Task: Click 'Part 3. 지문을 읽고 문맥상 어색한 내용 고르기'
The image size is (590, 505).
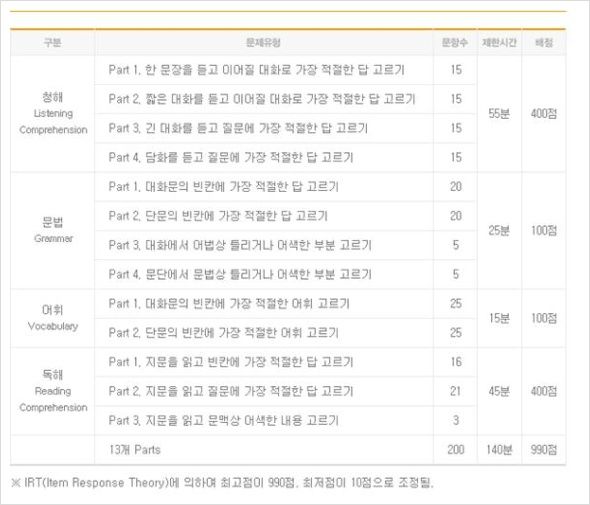Action: [x=224, y=420]
